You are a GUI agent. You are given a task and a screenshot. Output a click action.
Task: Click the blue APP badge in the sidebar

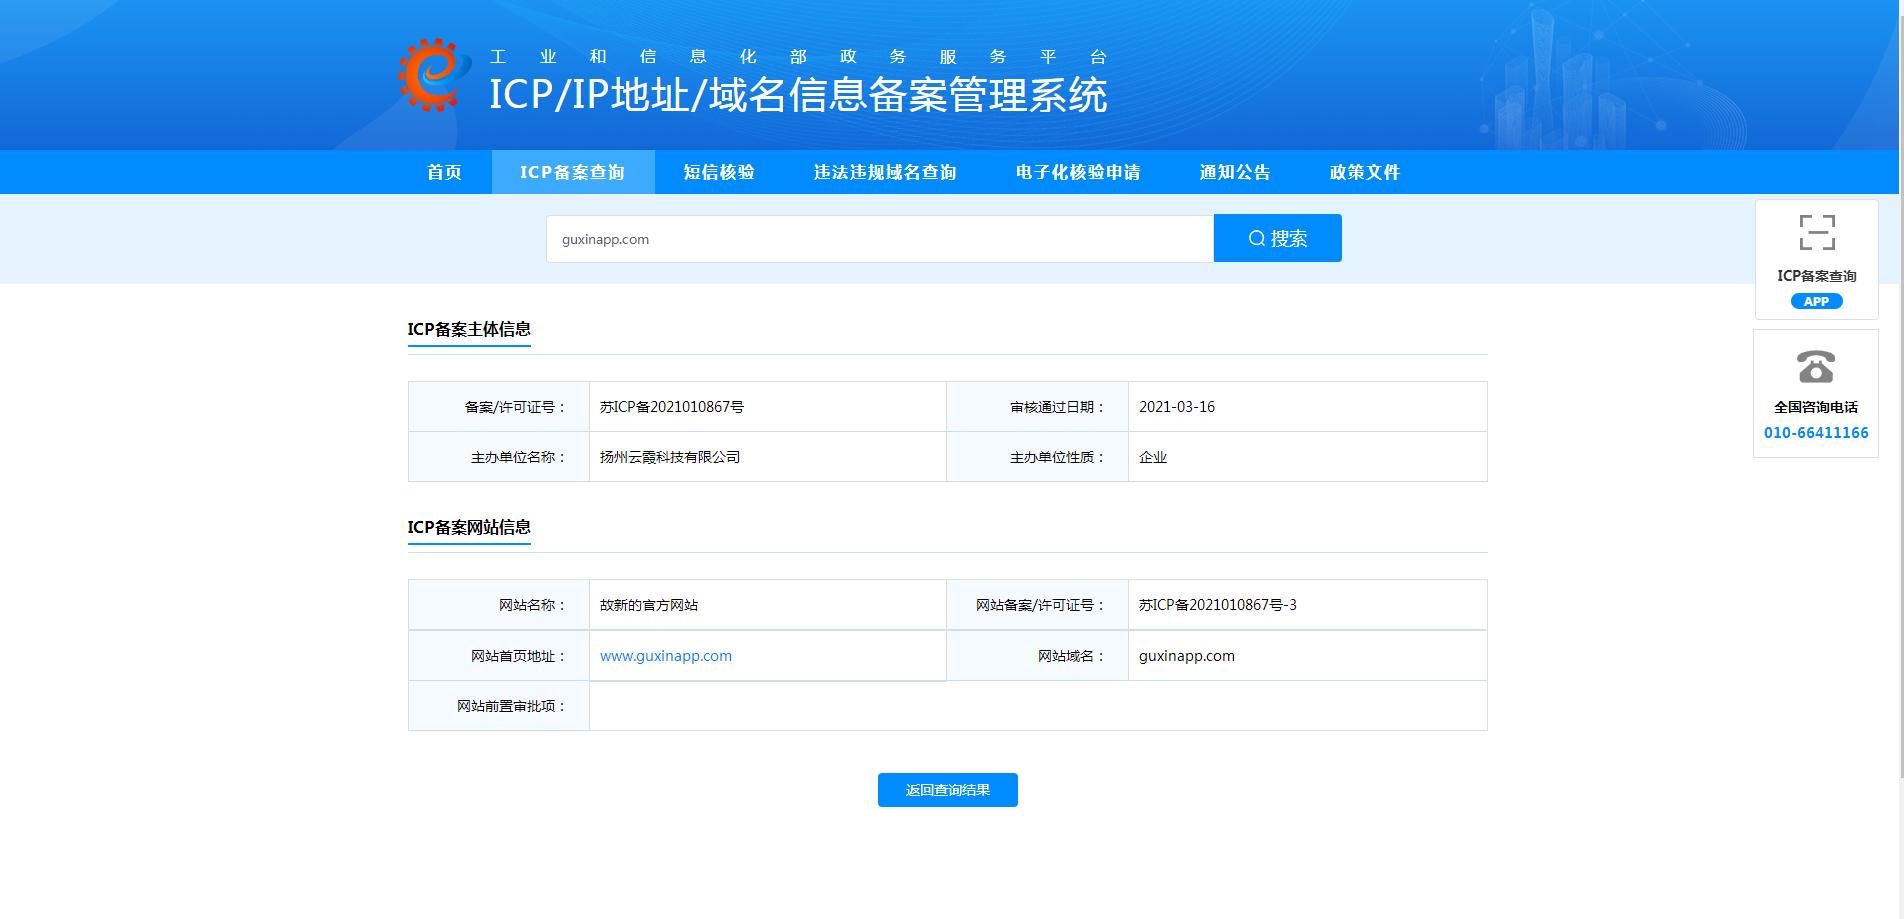pos(1816,301)
